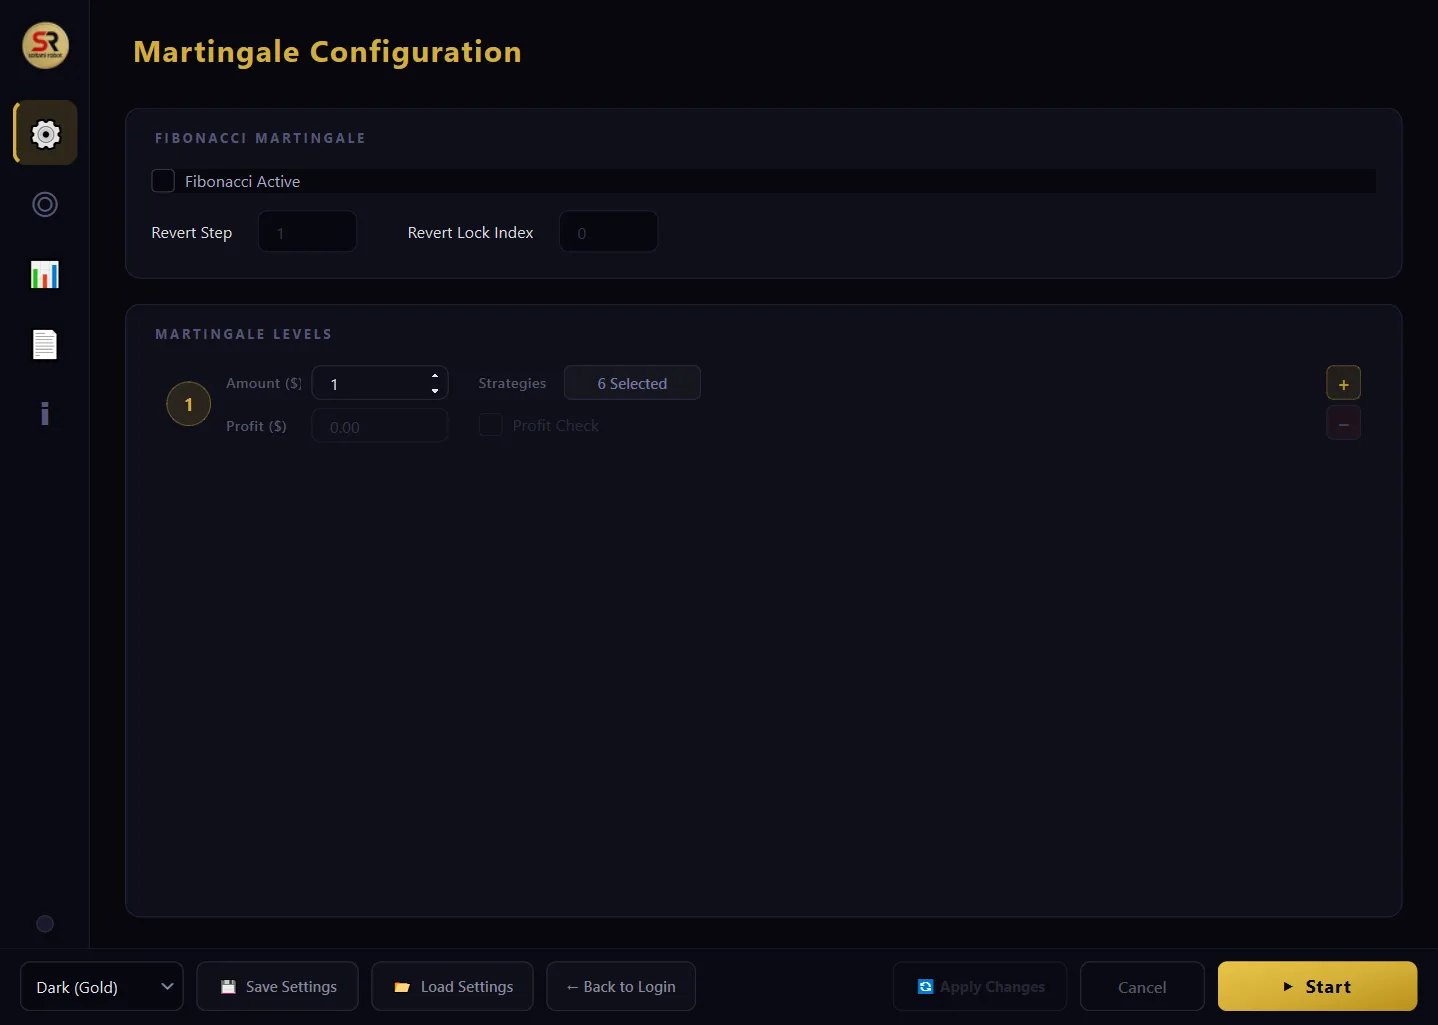Click Load Settings button
The width and height of the screenshot is (1438, 1025).
pos(452,987)
